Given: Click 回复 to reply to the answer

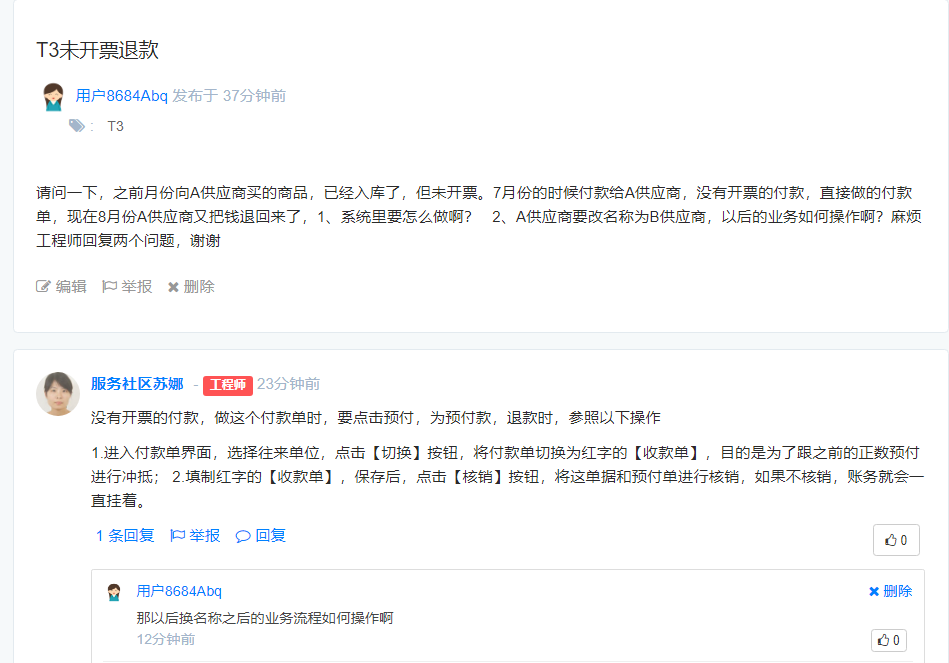Looking at the screenshot, I should pyautogui.click(x=261, y=536).
